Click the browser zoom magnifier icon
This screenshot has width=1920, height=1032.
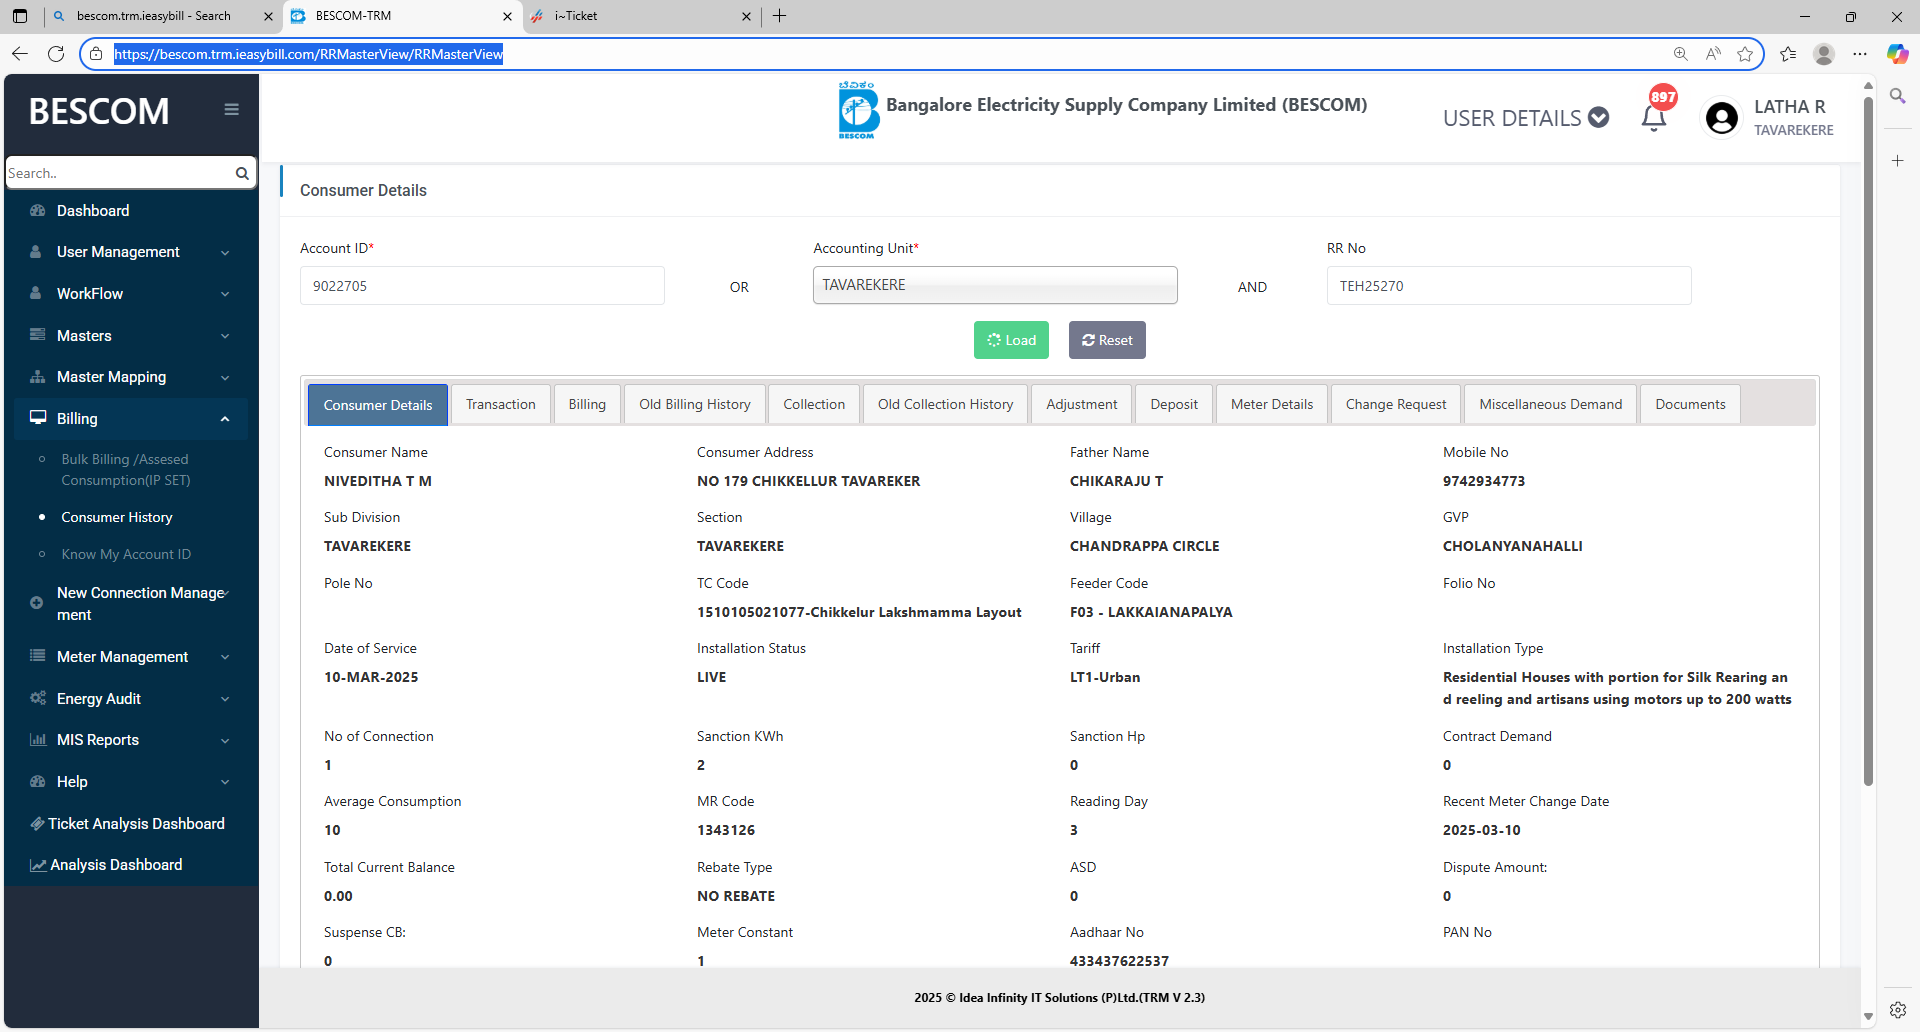[x=1681, y=54]
